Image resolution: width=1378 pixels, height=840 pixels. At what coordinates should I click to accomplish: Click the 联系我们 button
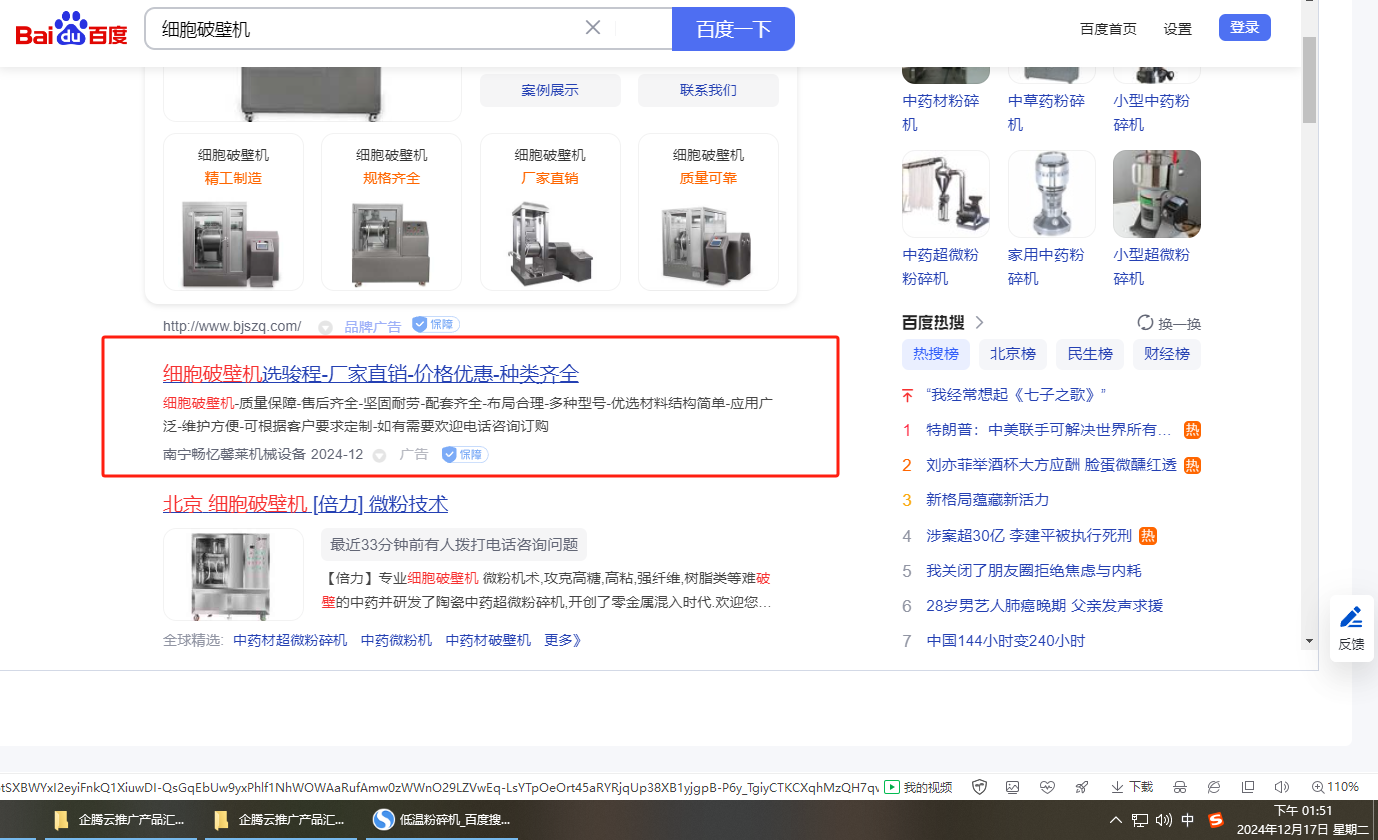(708, 90)
